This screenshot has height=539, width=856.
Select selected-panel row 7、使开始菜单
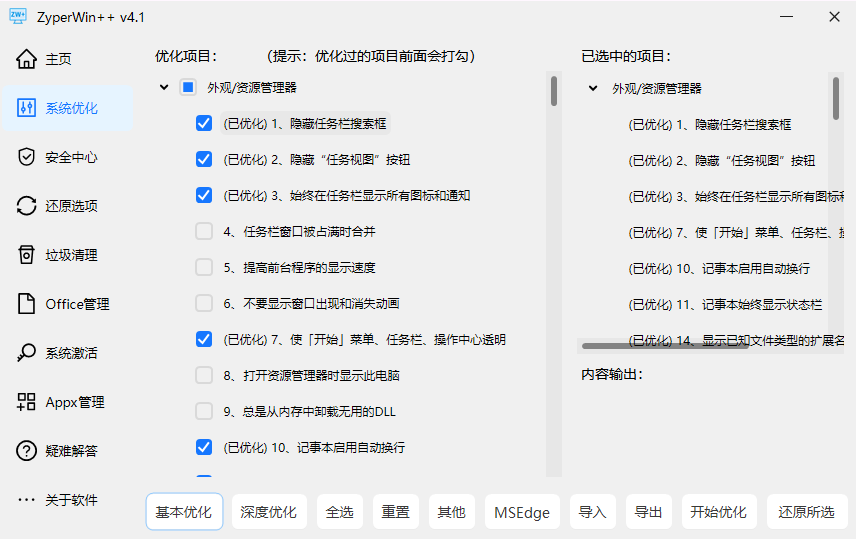tap(736, 233)
